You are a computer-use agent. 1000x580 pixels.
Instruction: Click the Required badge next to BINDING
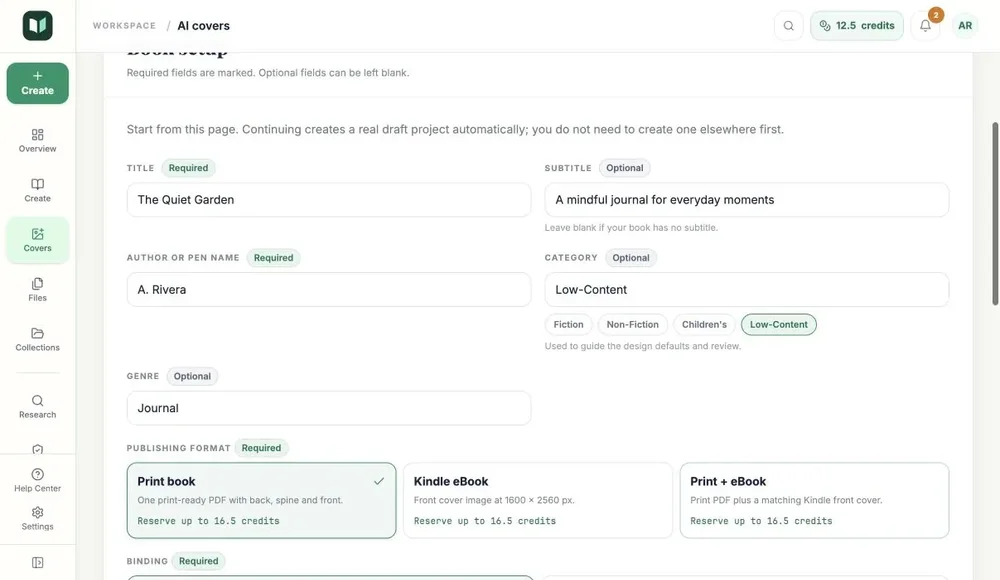(198, 561)
